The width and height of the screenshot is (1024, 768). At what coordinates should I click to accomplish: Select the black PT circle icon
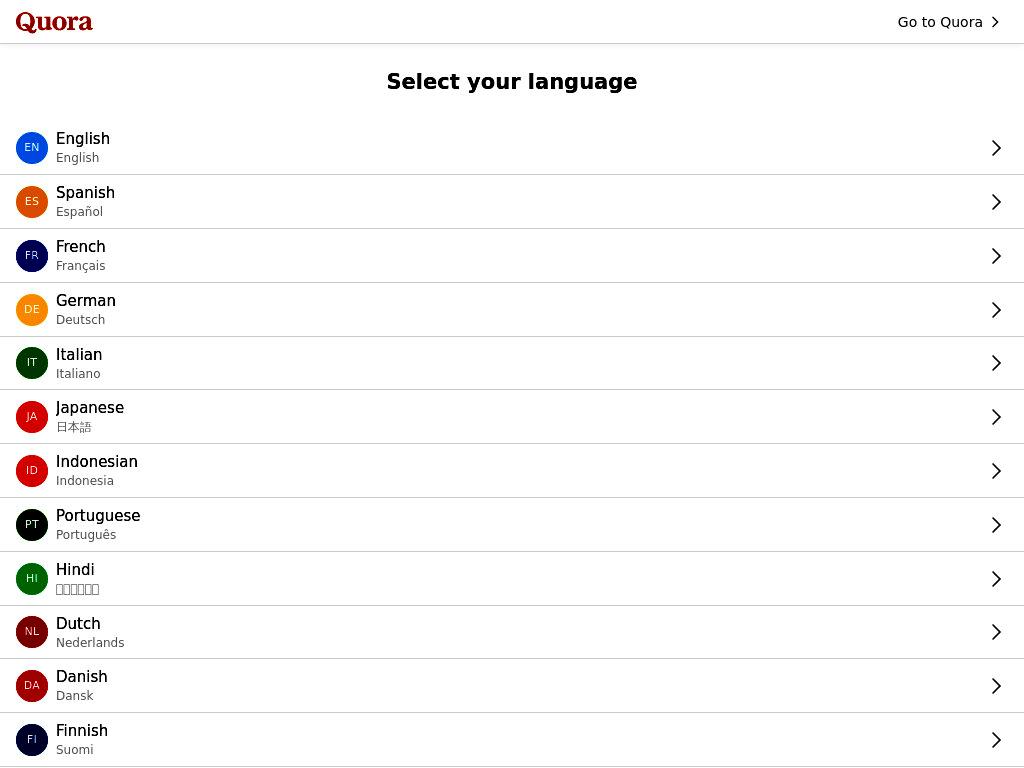[x=31, y=524]
